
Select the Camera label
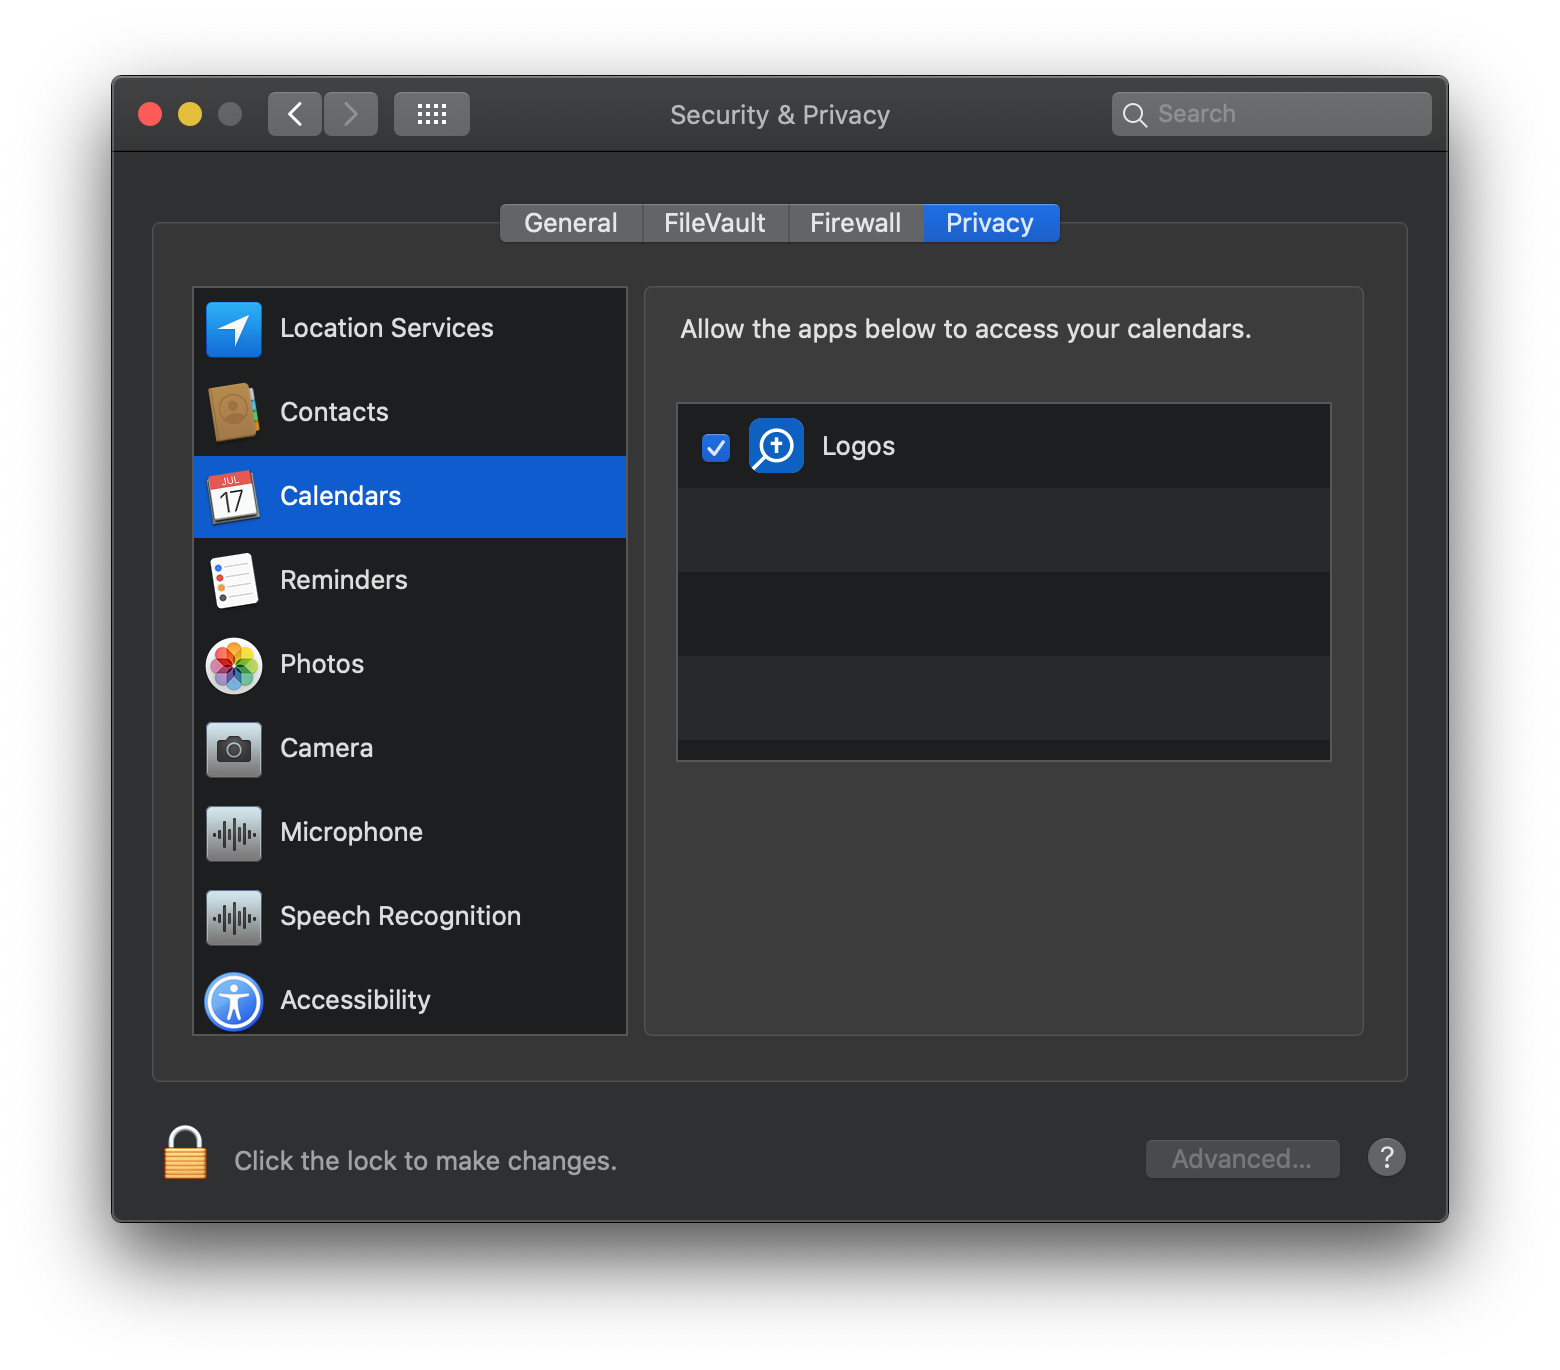pyautogui.click(x=327, y=748)
